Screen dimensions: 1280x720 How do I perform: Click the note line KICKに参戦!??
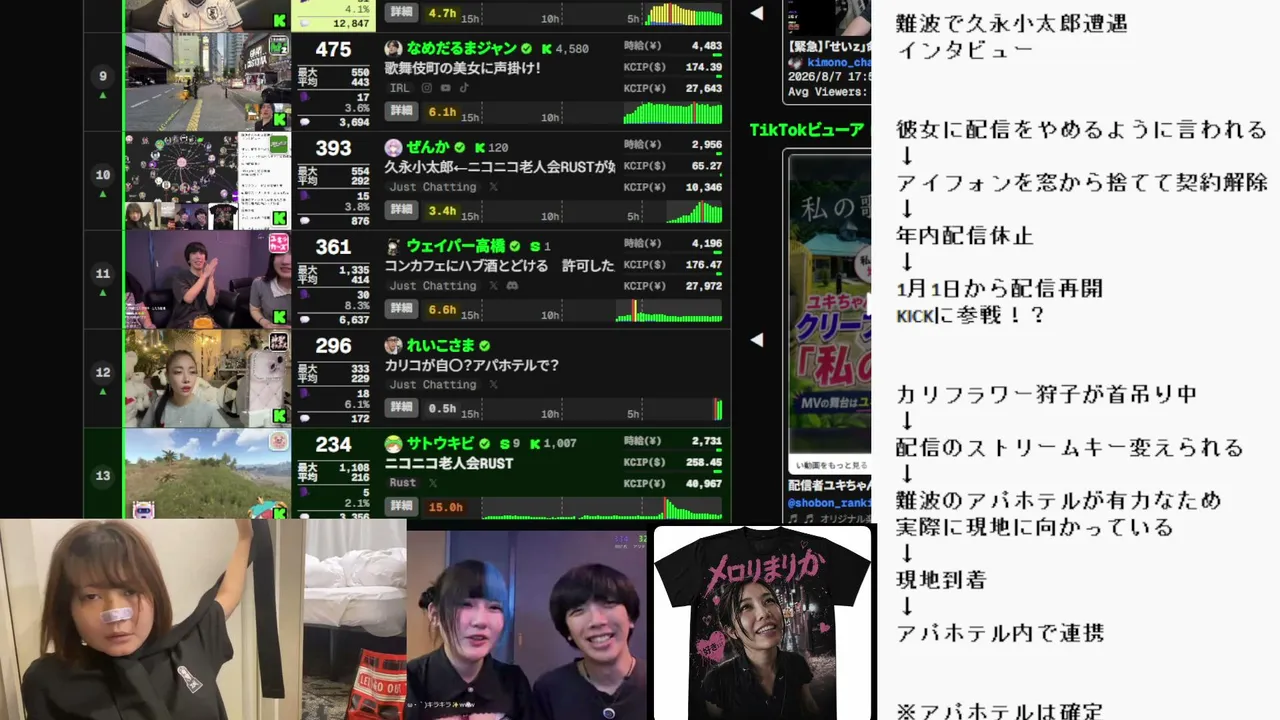tap(970, 315)
